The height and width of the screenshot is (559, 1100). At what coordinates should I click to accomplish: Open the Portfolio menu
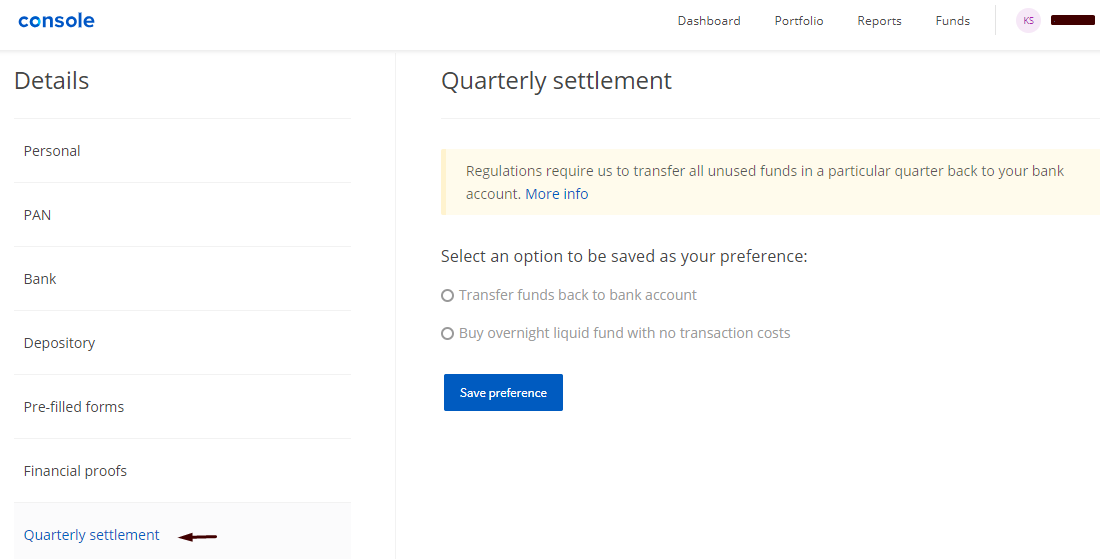[x=799, y=21]
